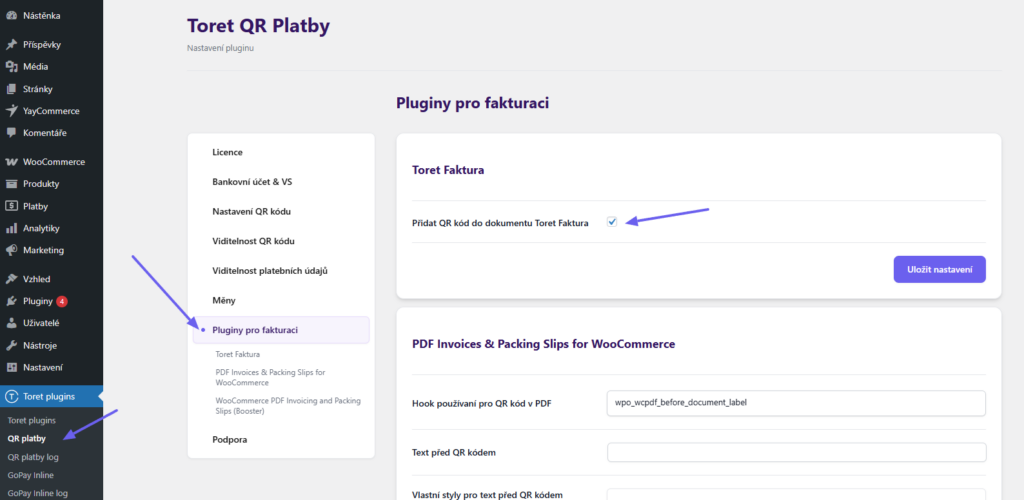Select the Pluginy pro fakturaci tab
This screenshot has height=500, width=1024.
[281, 330]
